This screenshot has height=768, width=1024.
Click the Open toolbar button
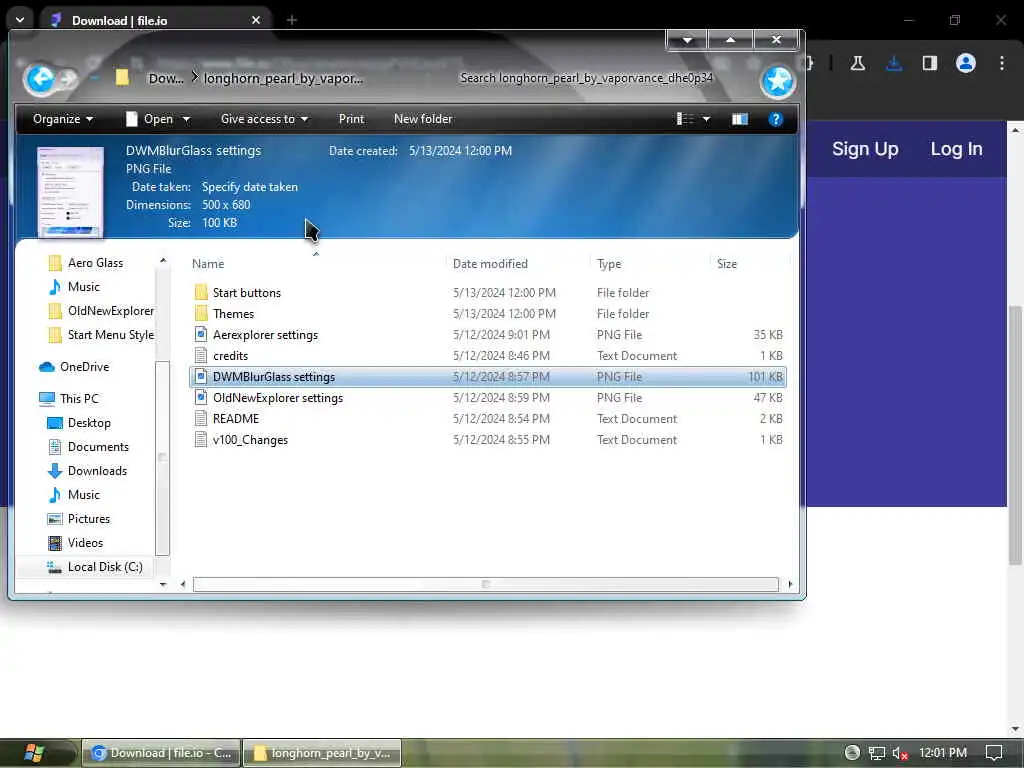[x=150, y=119]
